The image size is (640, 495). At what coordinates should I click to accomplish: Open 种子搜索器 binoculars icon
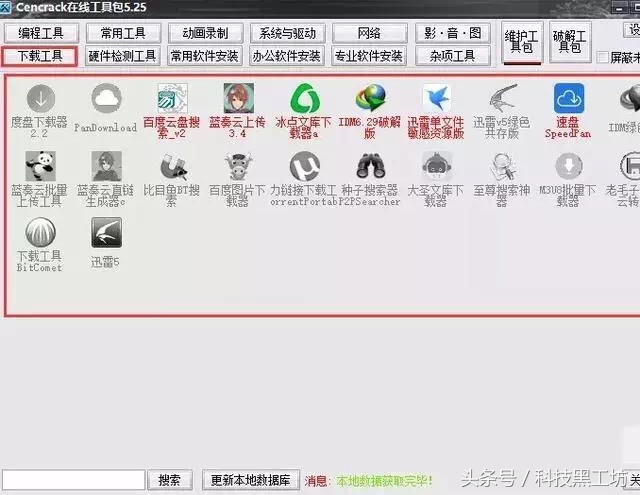coord(371,166)
